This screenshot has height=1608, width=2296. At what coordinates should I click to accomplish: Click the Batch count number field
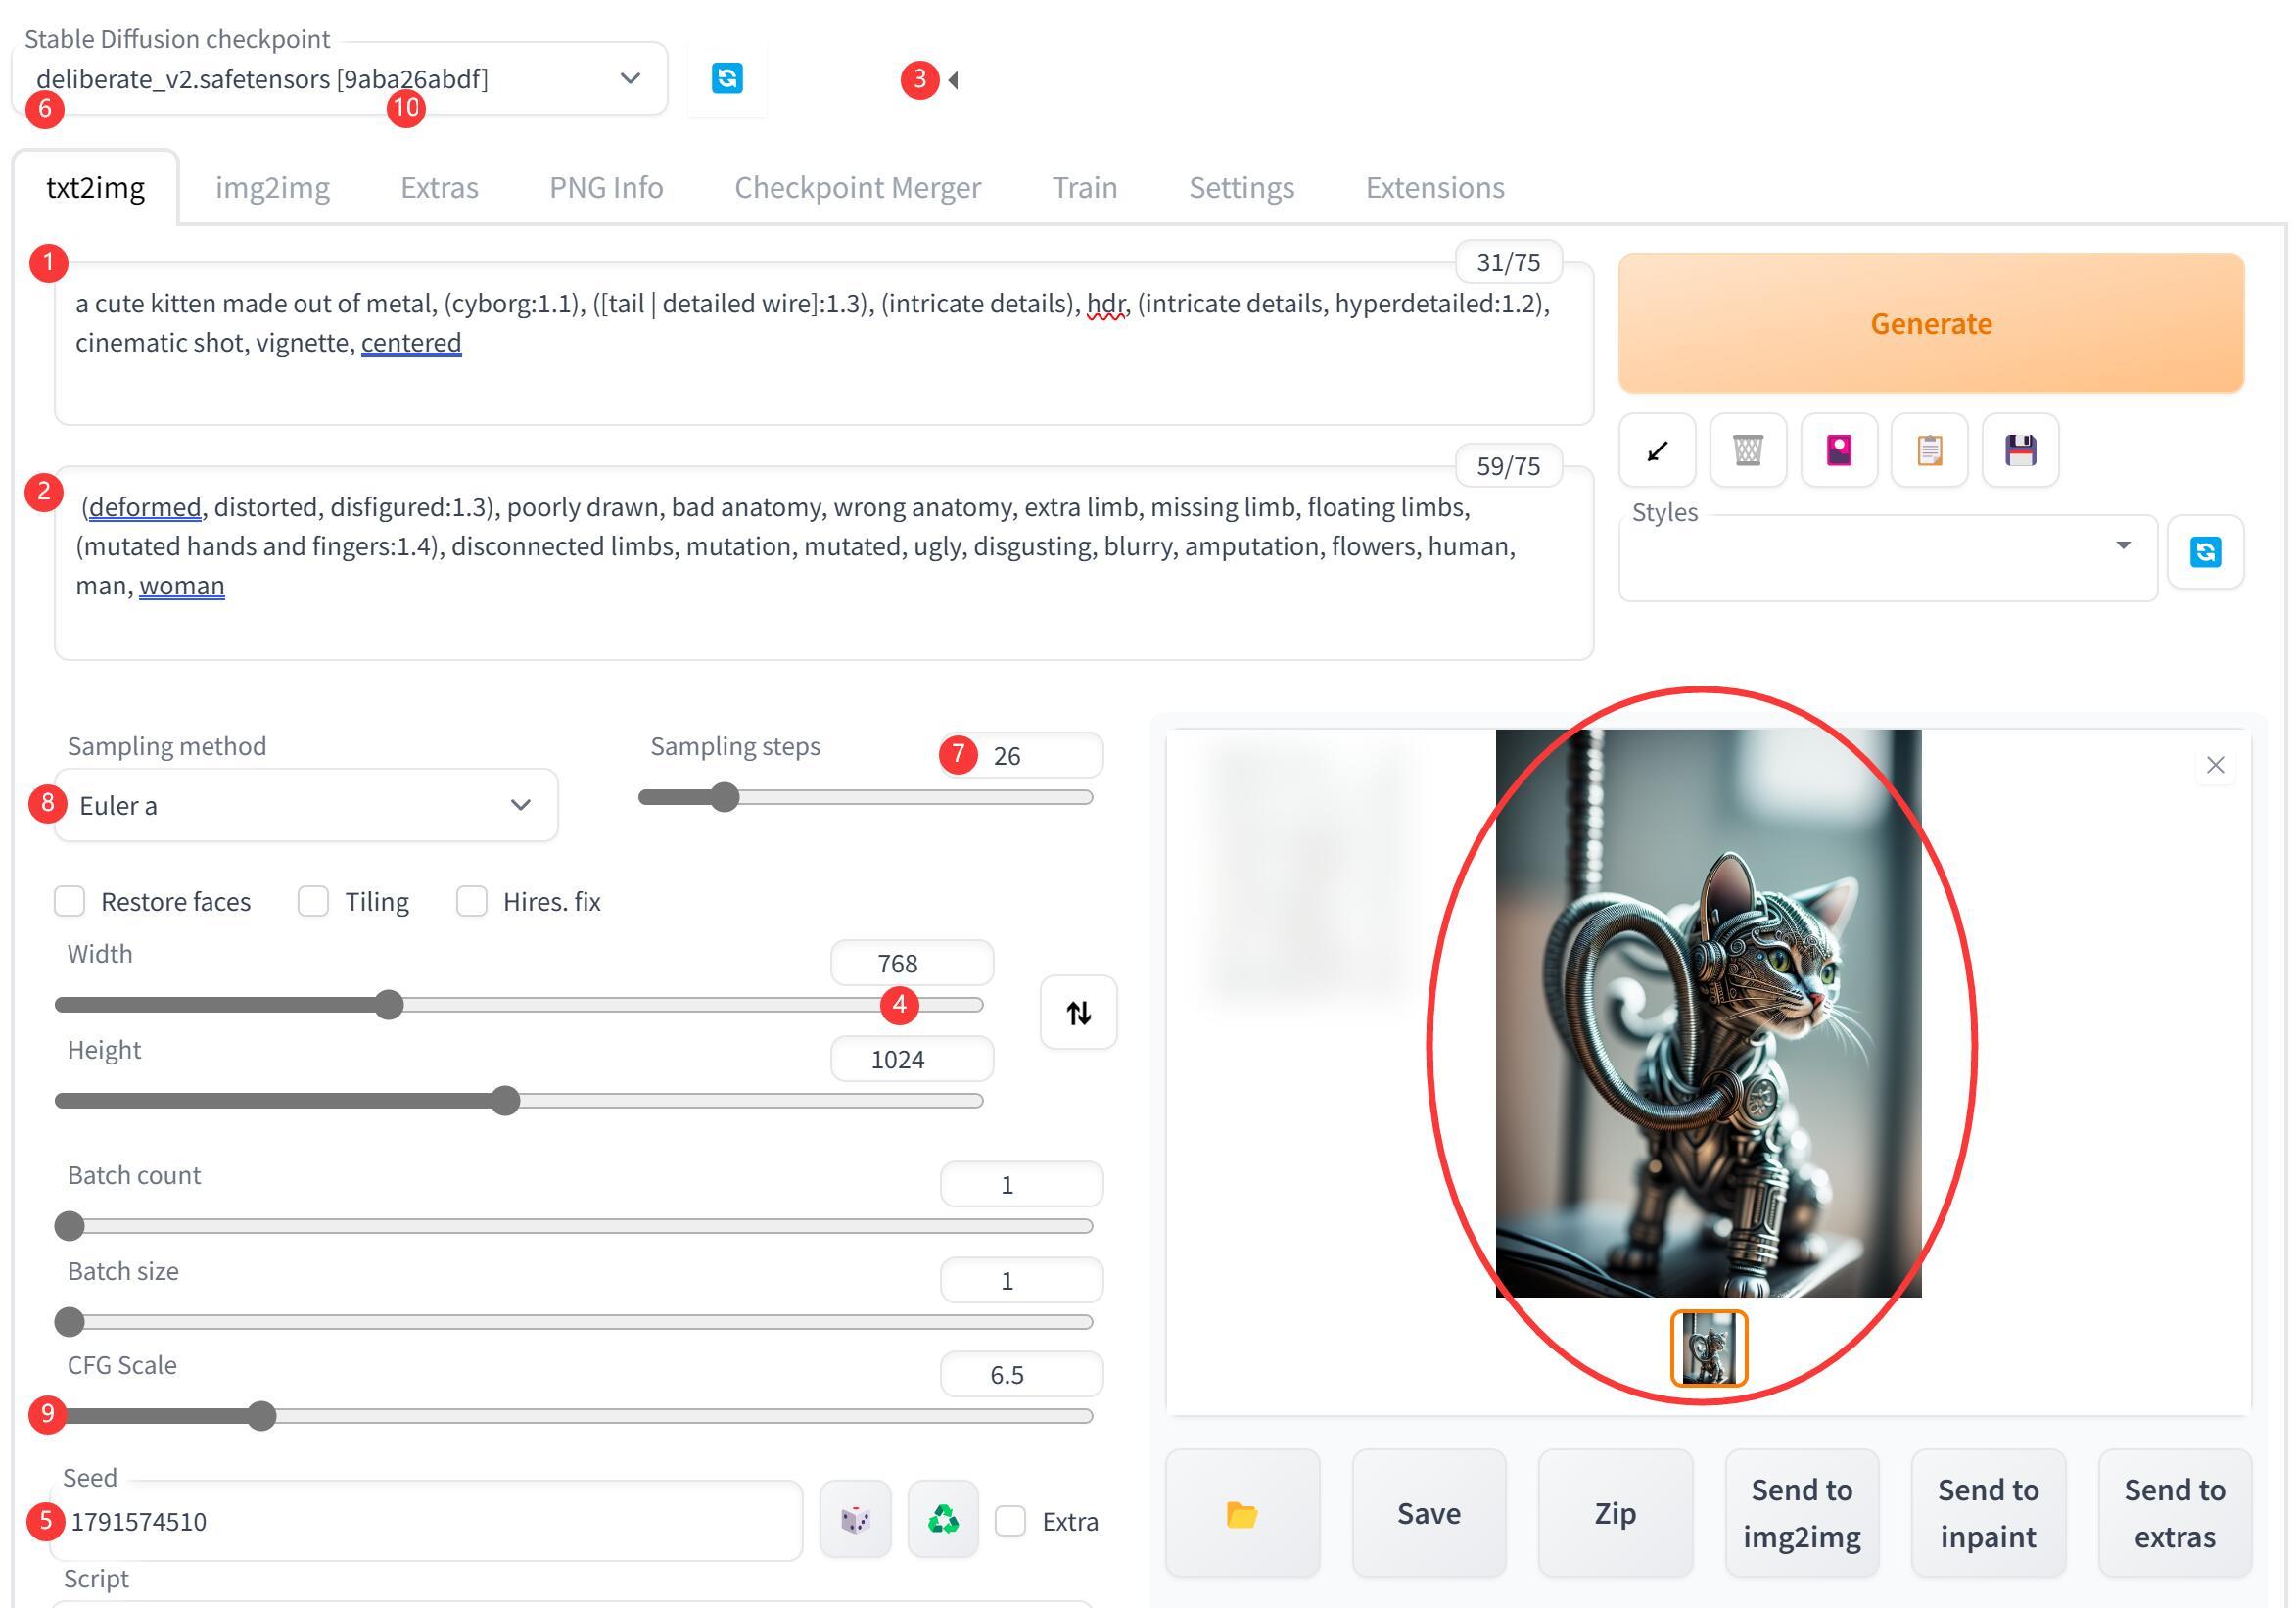tap(1021, 1184)
